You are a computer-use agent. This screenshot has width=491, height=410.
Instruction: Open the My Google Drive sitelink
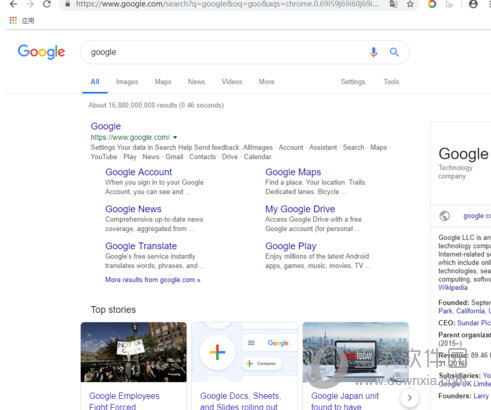click(x=300, y=209)
